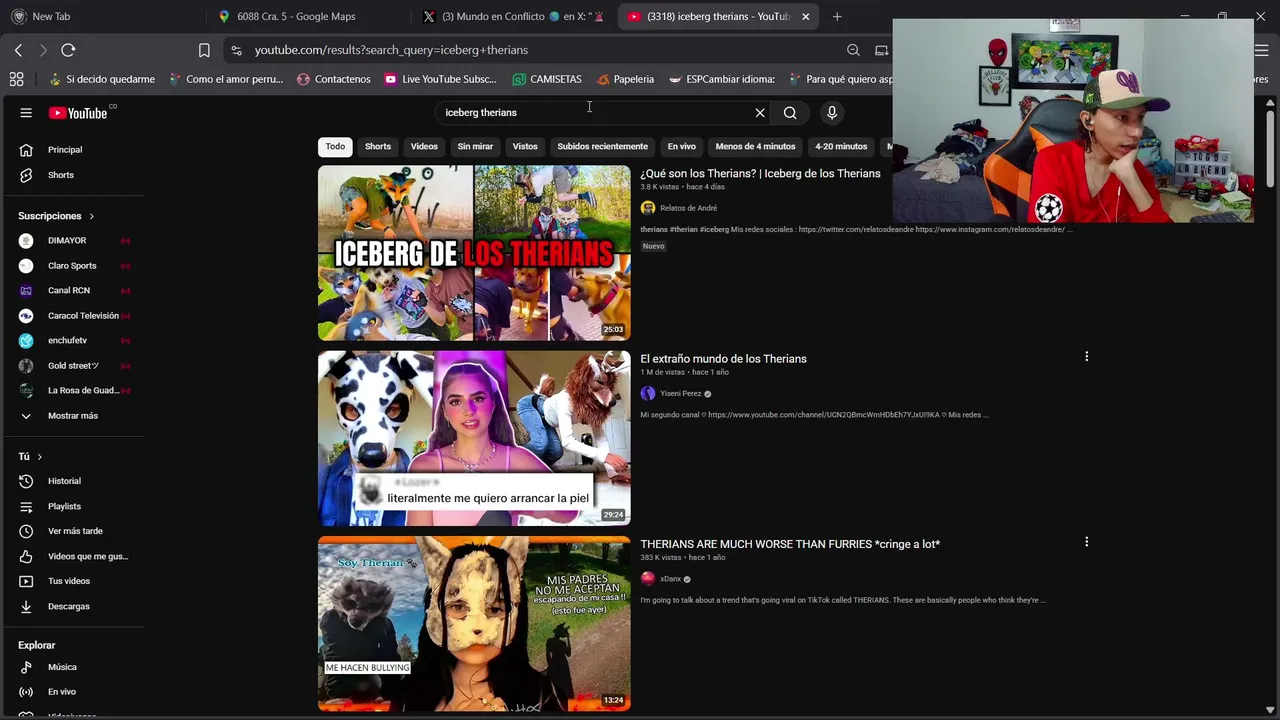Click the YouTube logo
Screen dimensions: 1280x720
coord(78,113)
